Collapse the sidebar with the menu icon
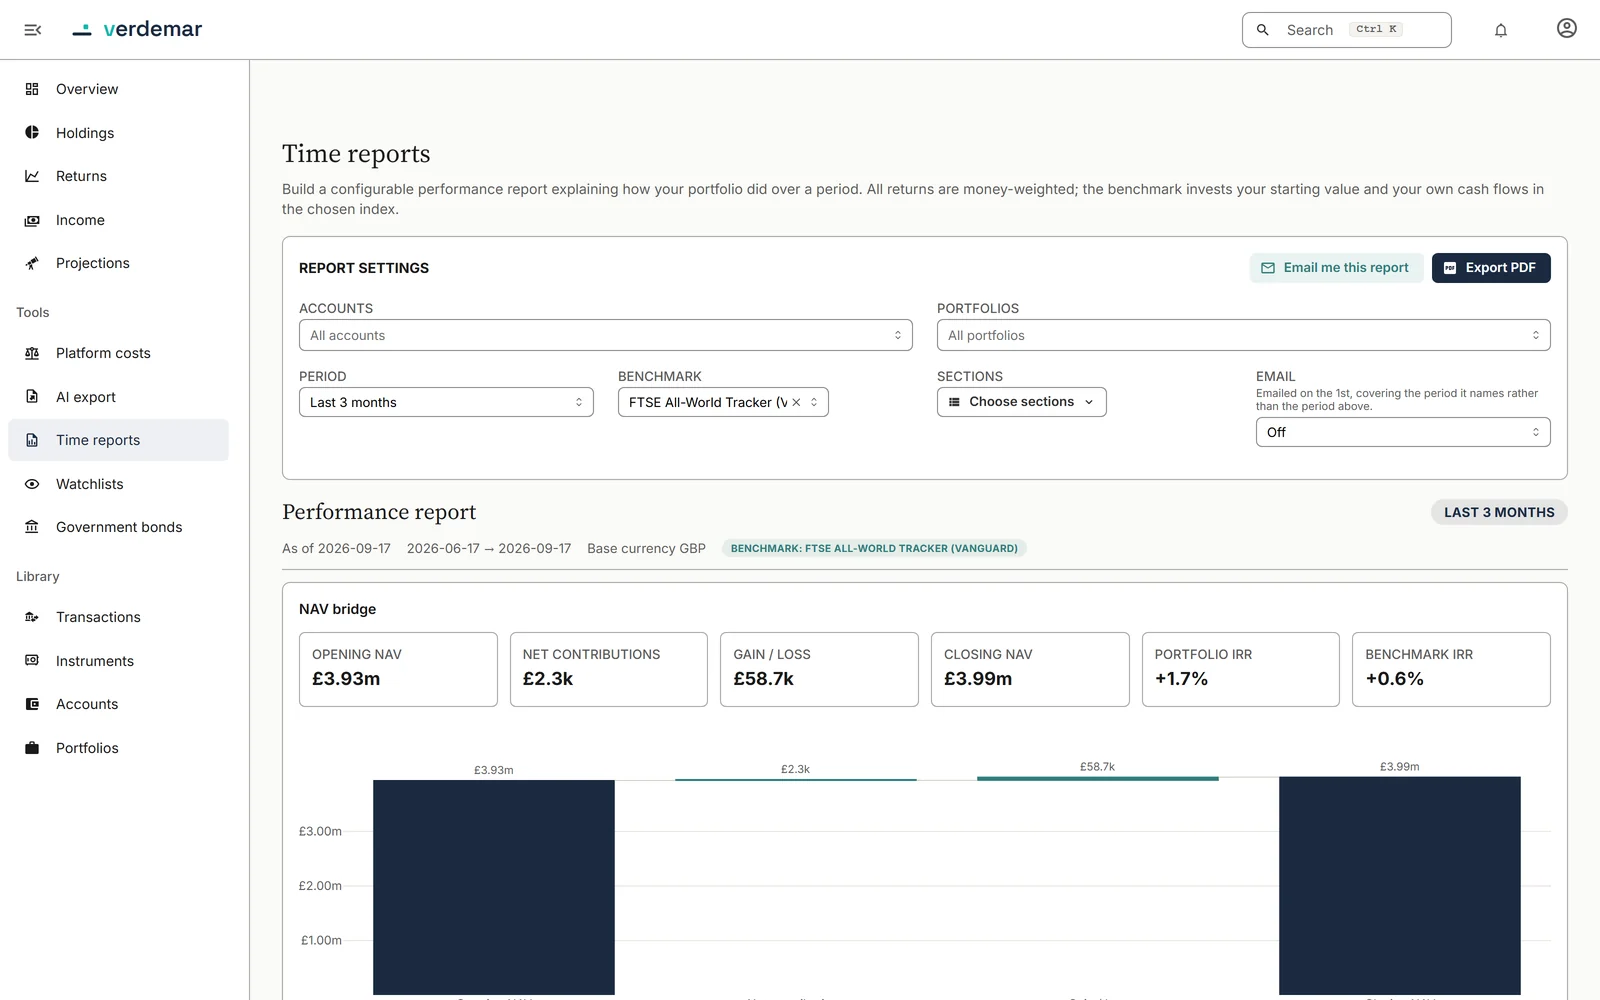Image resolution: width=1600 pixels, height=1000 pixels. [x=33, y=30]
